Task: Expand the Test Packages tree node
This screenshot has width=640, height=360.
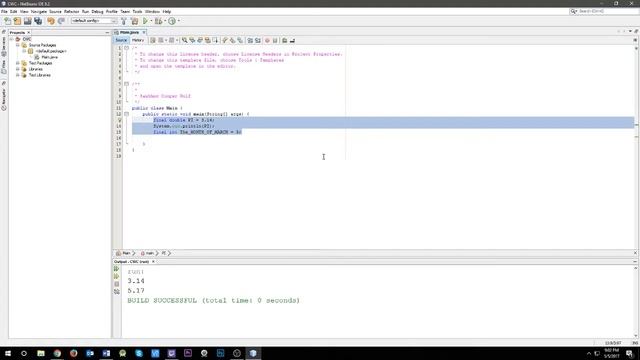Action: pos(18,63)
